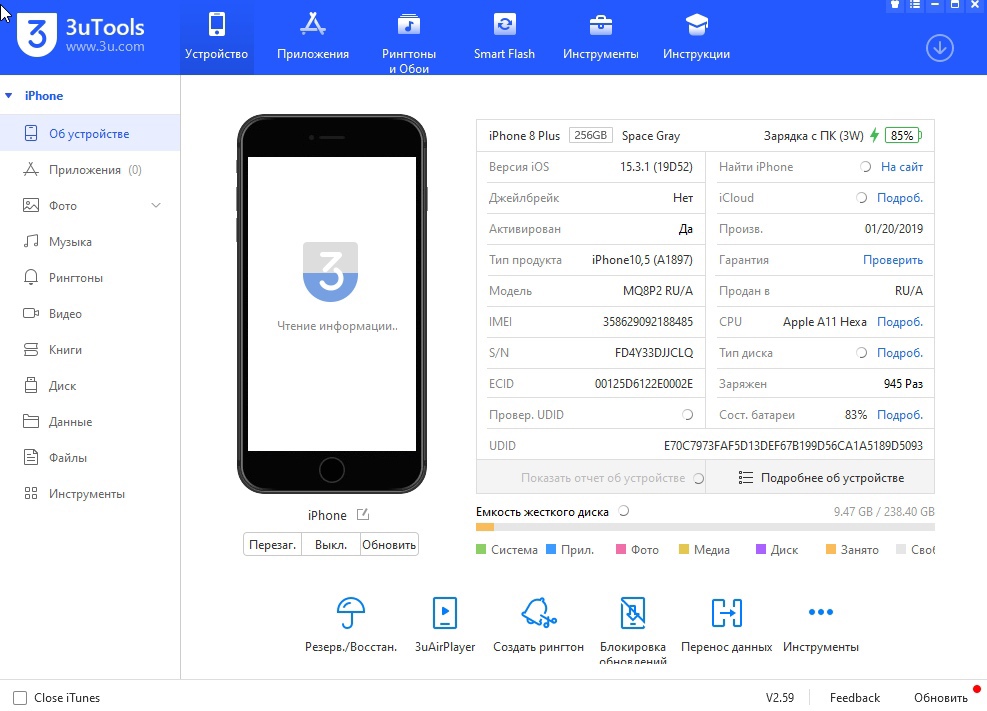Open the three-dots Инструменты icon
Image resolution: width=987 pixels, height=711 pixels.
pos(821,612)
